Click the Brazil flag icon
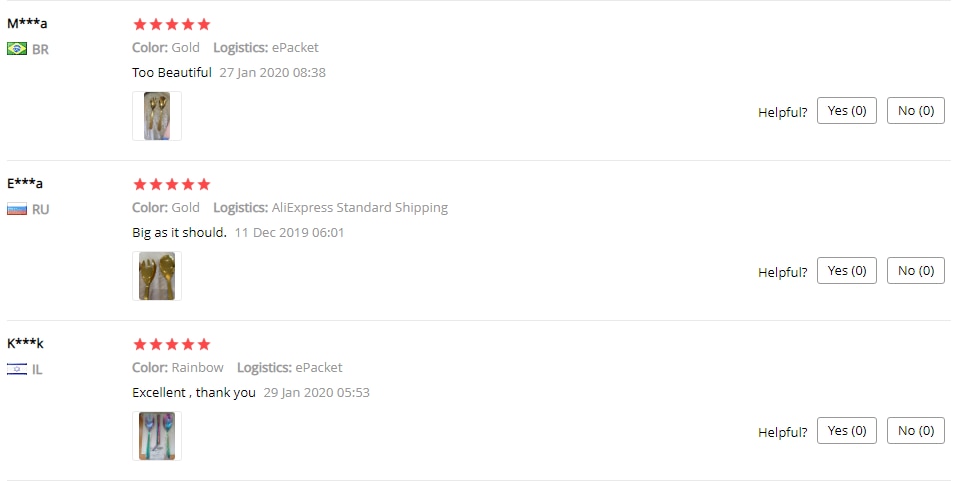The height and width of the screenshot is (481, 969). (17, 49)
